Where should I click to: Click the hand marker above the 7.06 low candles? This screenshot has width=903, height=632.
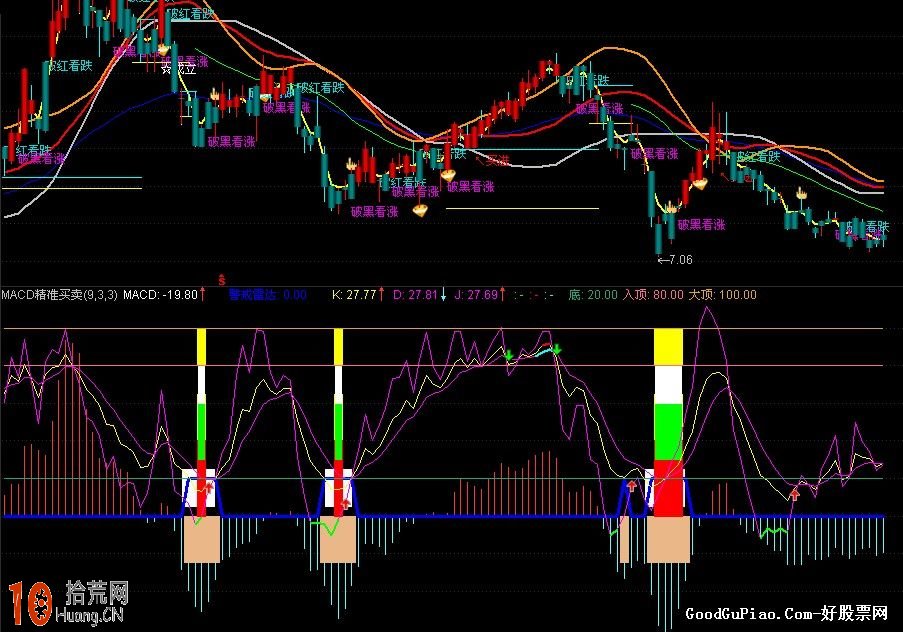tap(670, 207)
